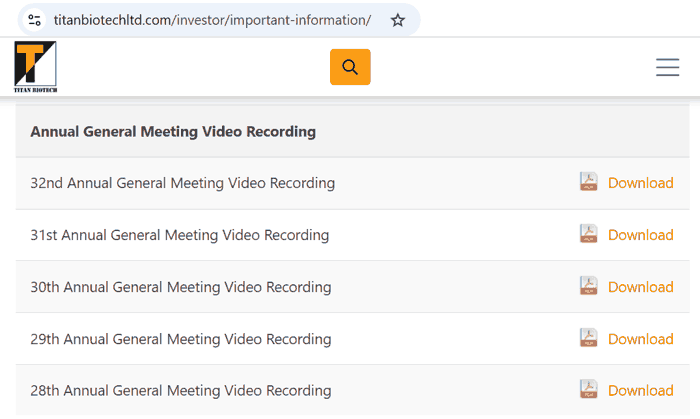This screenshot has height=419, width=700.
Task: Open the orange search button
Action: pyautogui.click(x=350, y=67)
